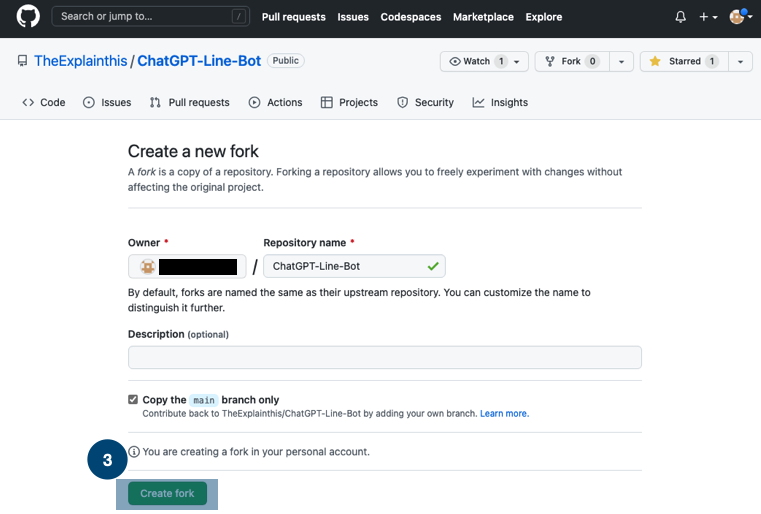Switch to the Code tab
This screenshot has width=761, height=514.
pos(44,102)
